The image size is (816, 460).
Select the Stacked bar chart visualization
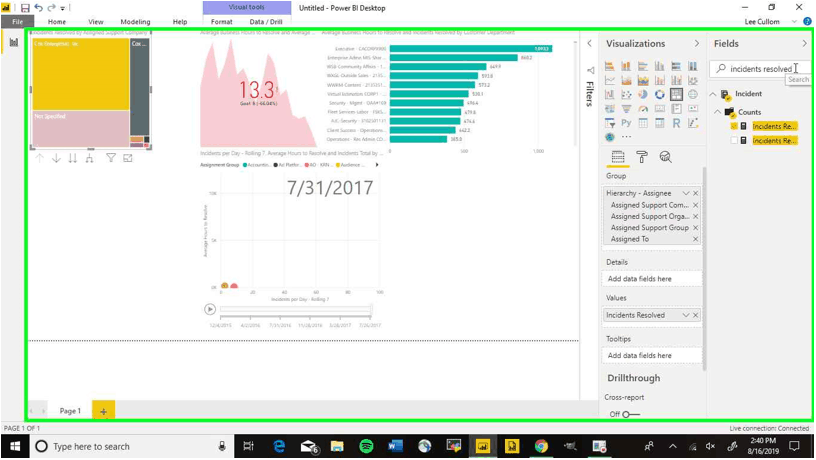[609, 66]
